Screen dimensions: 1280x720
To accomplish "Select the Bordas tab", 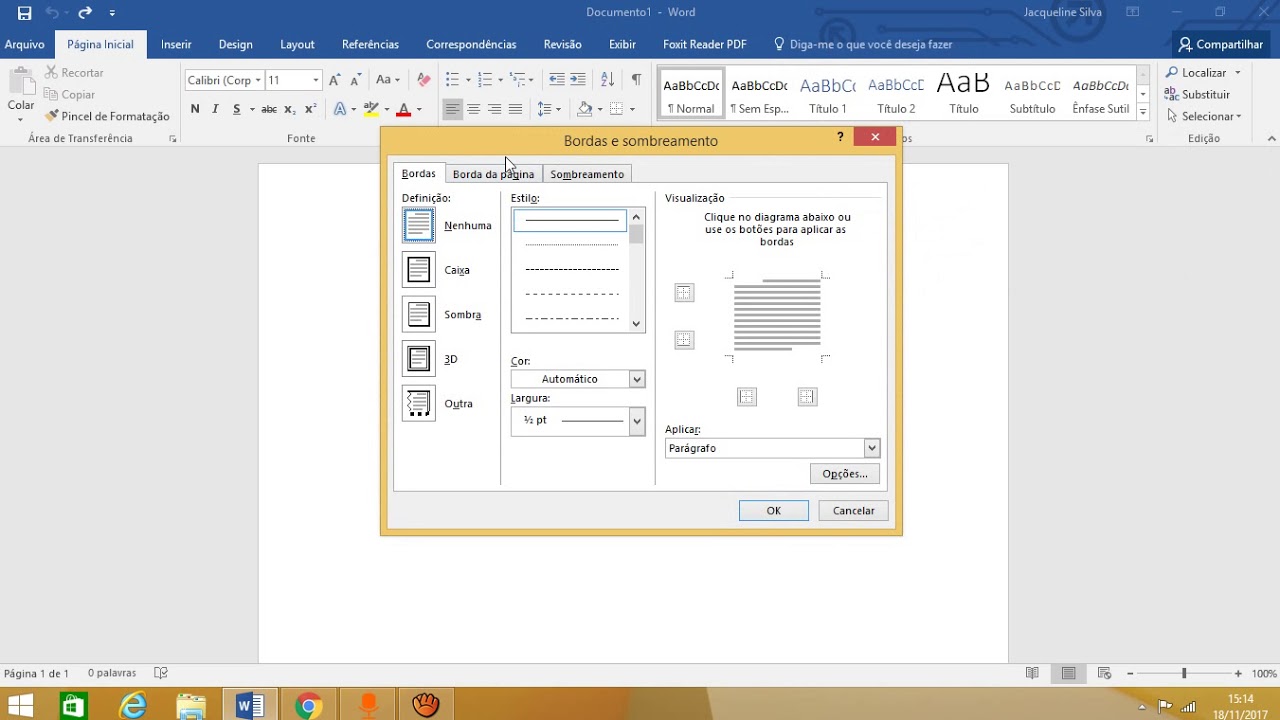I will pos(418,173).
